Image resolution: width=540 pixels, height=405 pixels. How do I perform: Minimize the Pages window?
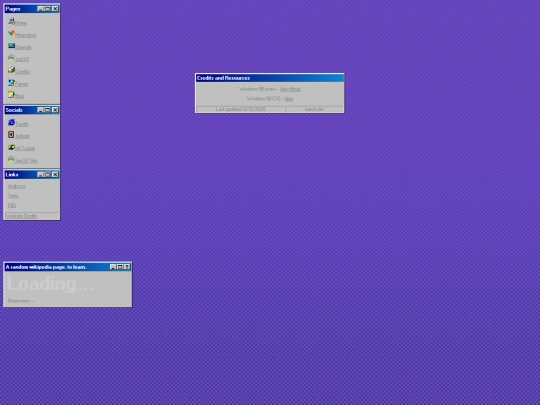(41, 9)
